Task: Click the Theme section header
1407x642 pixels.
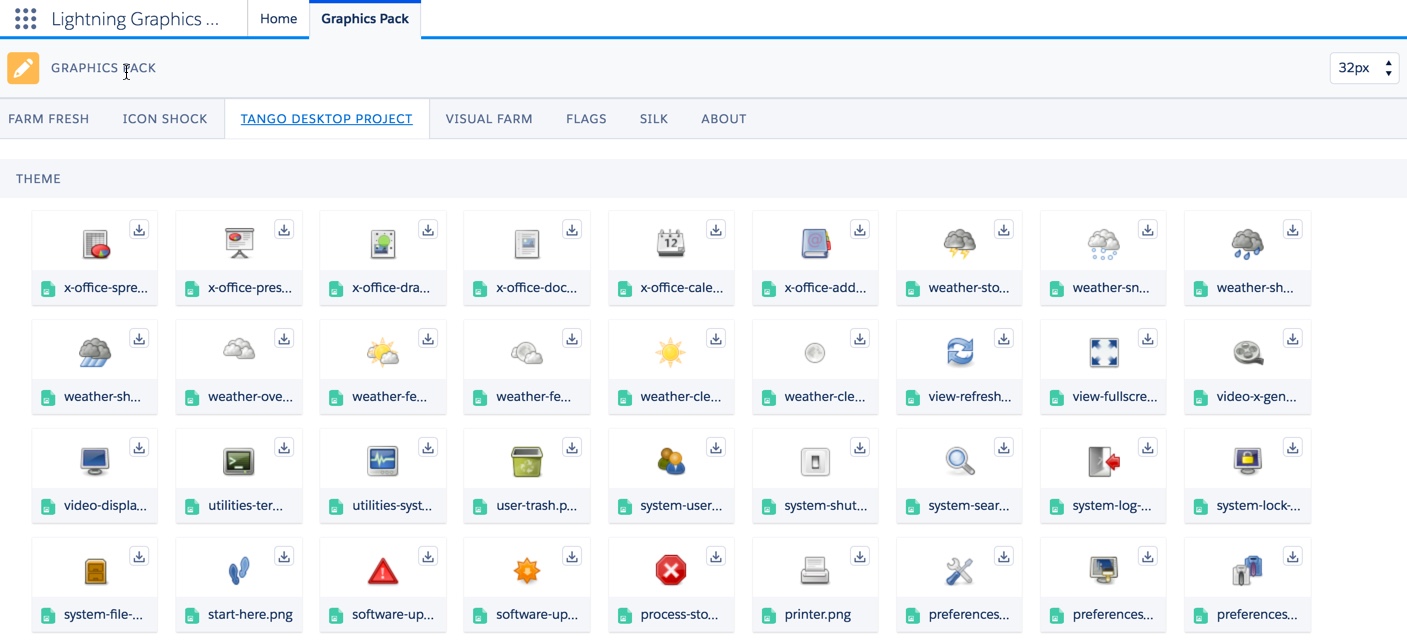Action: pos(39,179)
